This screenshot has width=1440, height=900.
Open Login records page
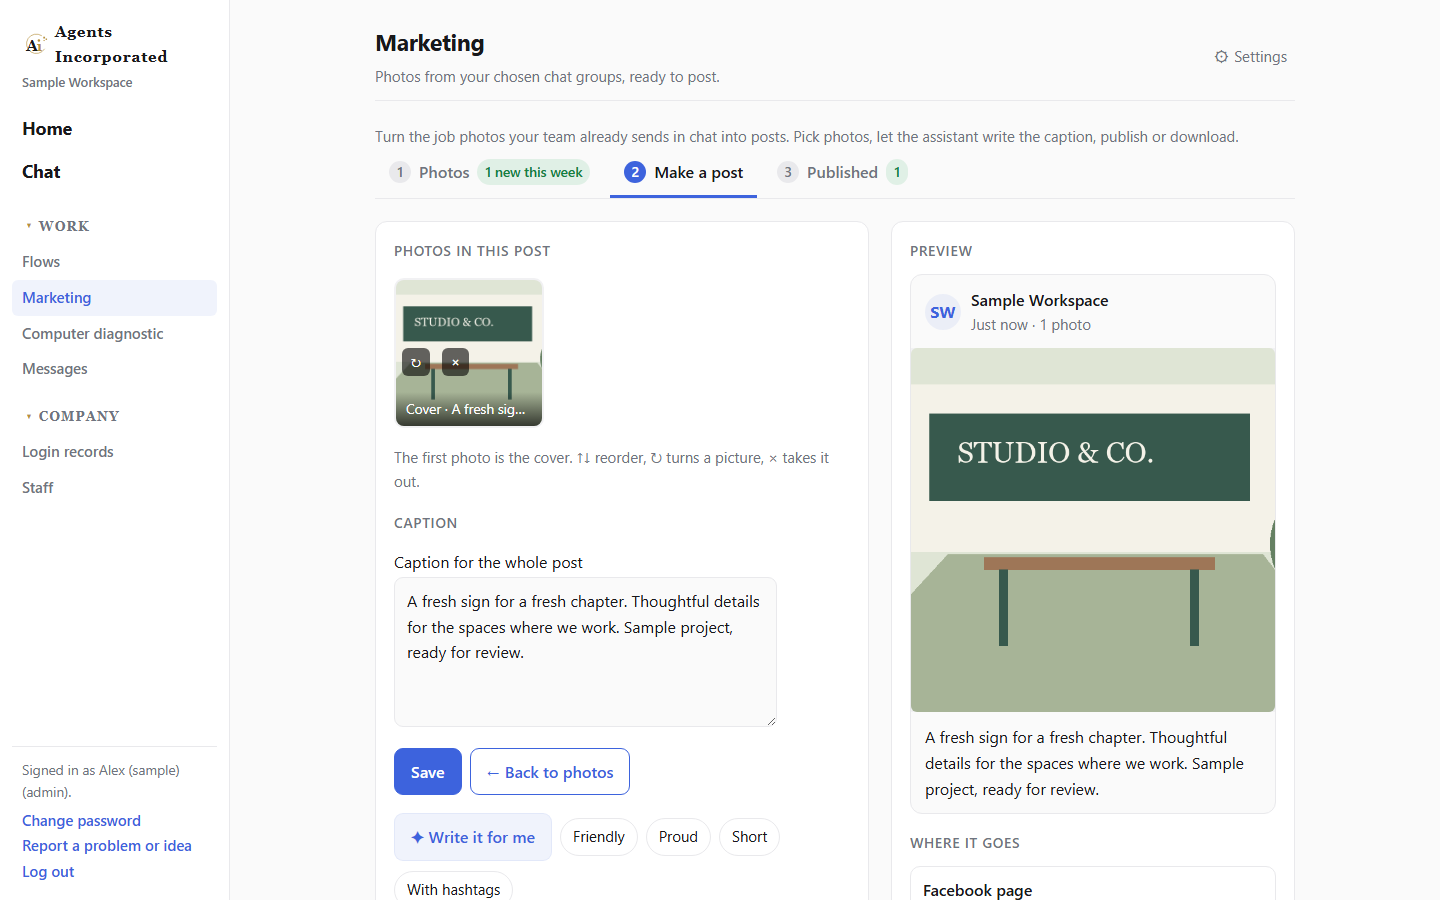point(114,452)
